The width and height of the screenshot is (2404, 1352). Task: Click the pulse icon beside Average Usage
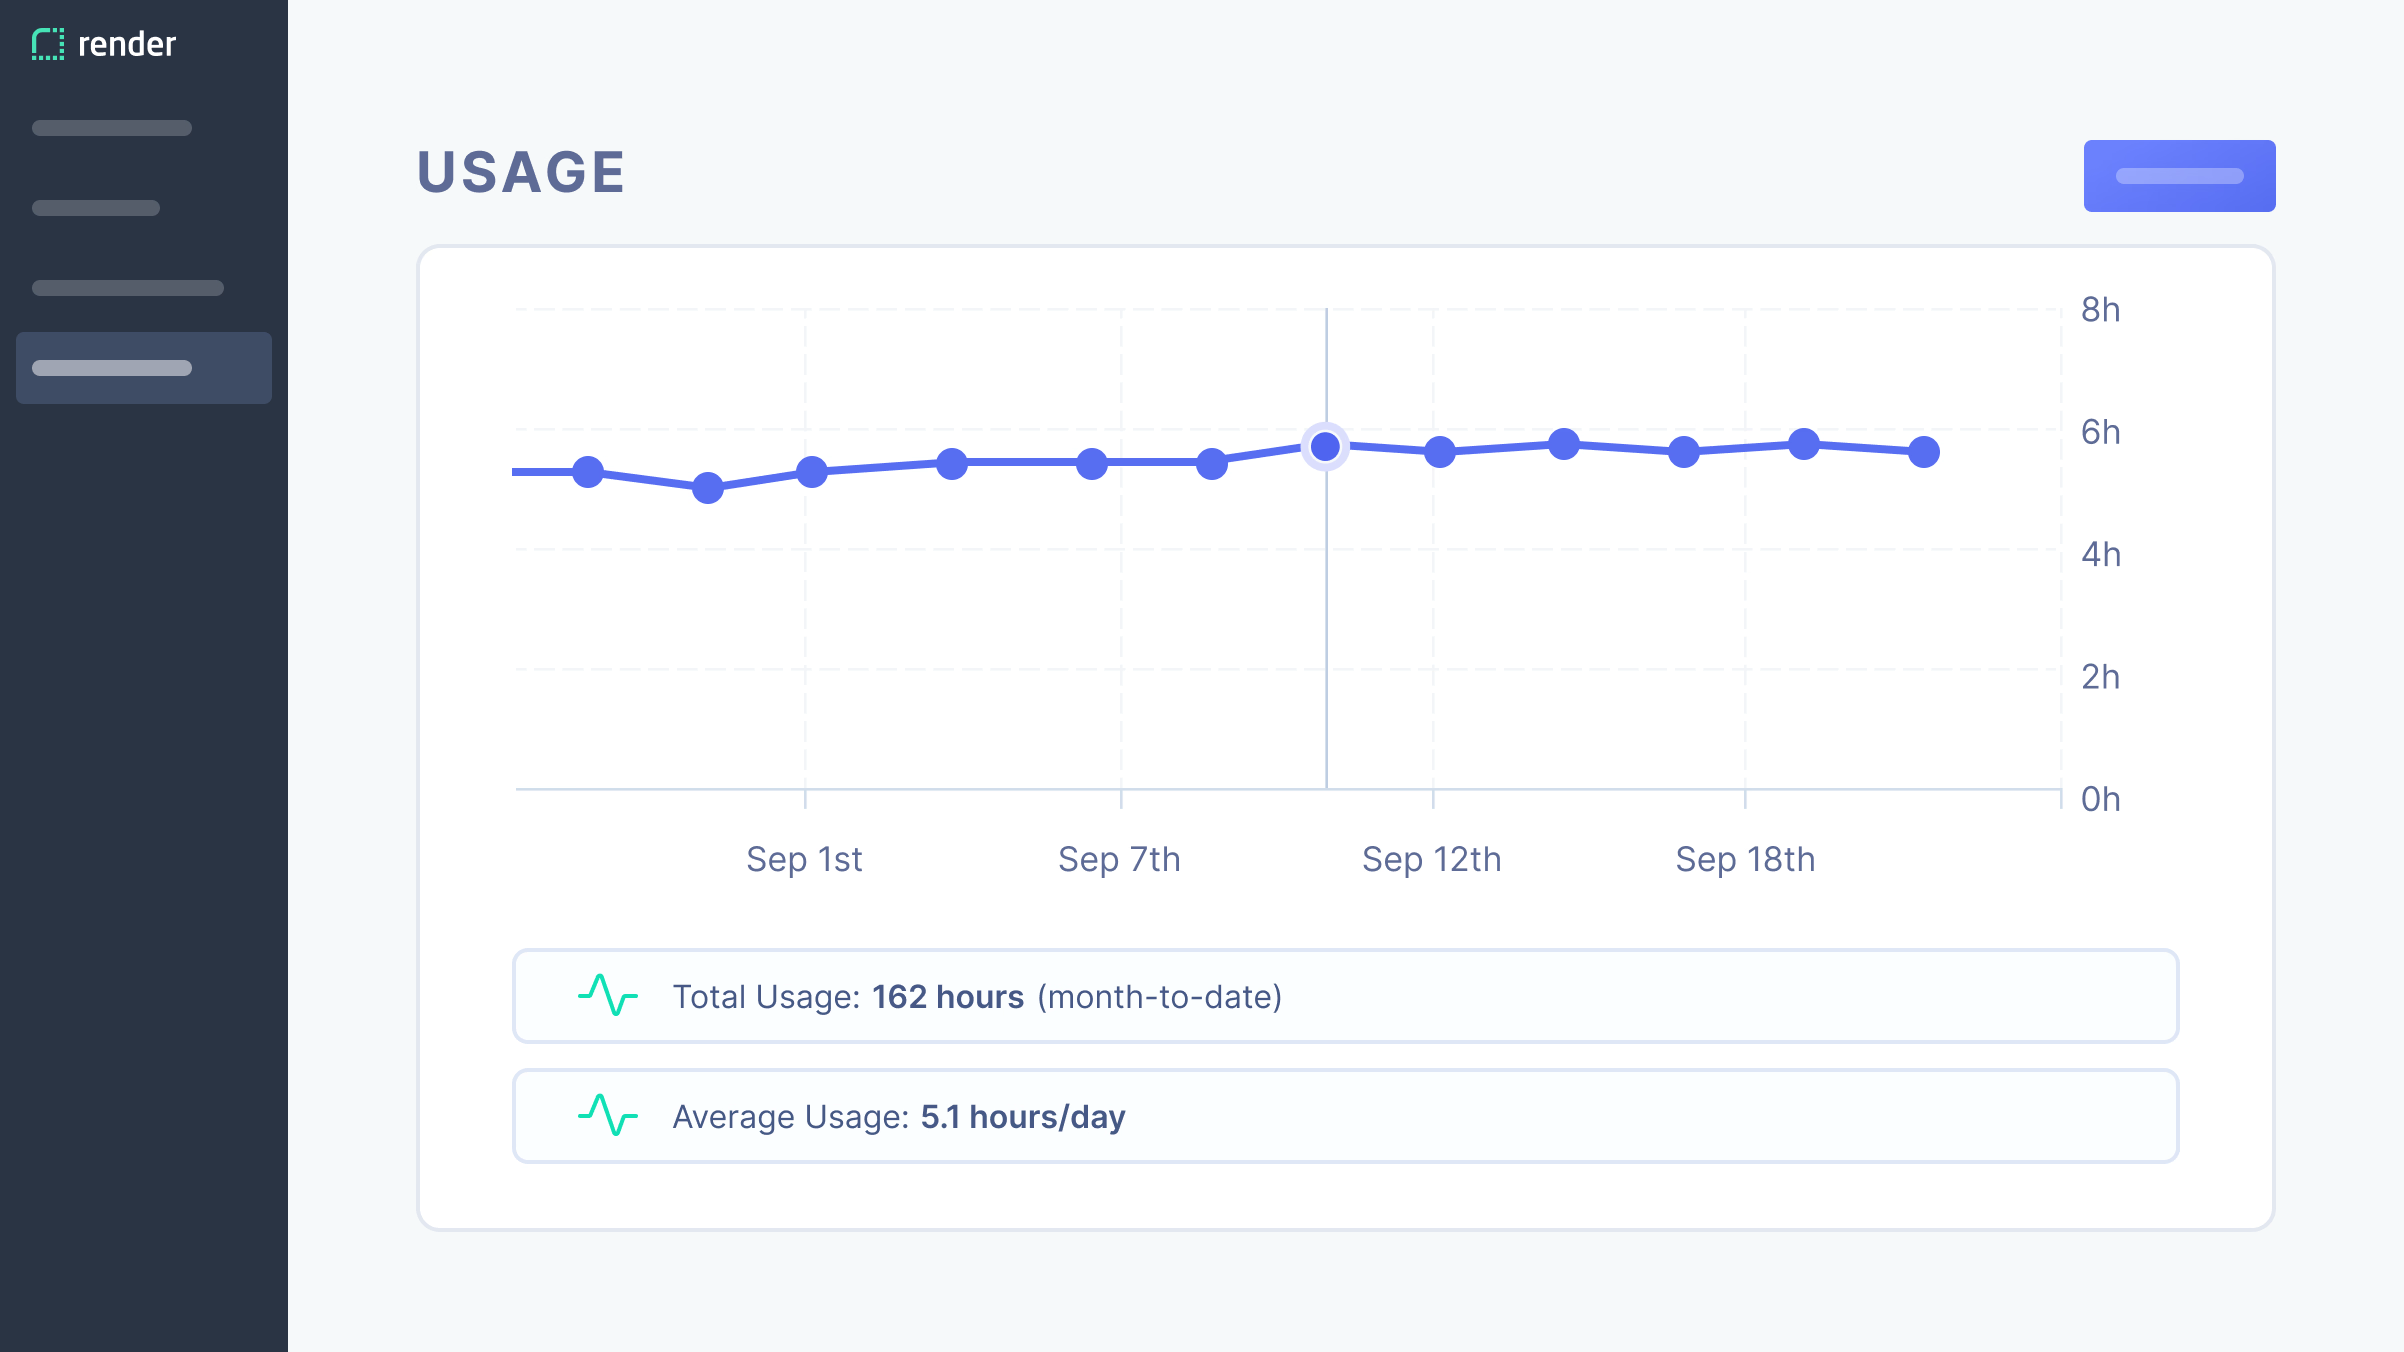point(607,1116)
